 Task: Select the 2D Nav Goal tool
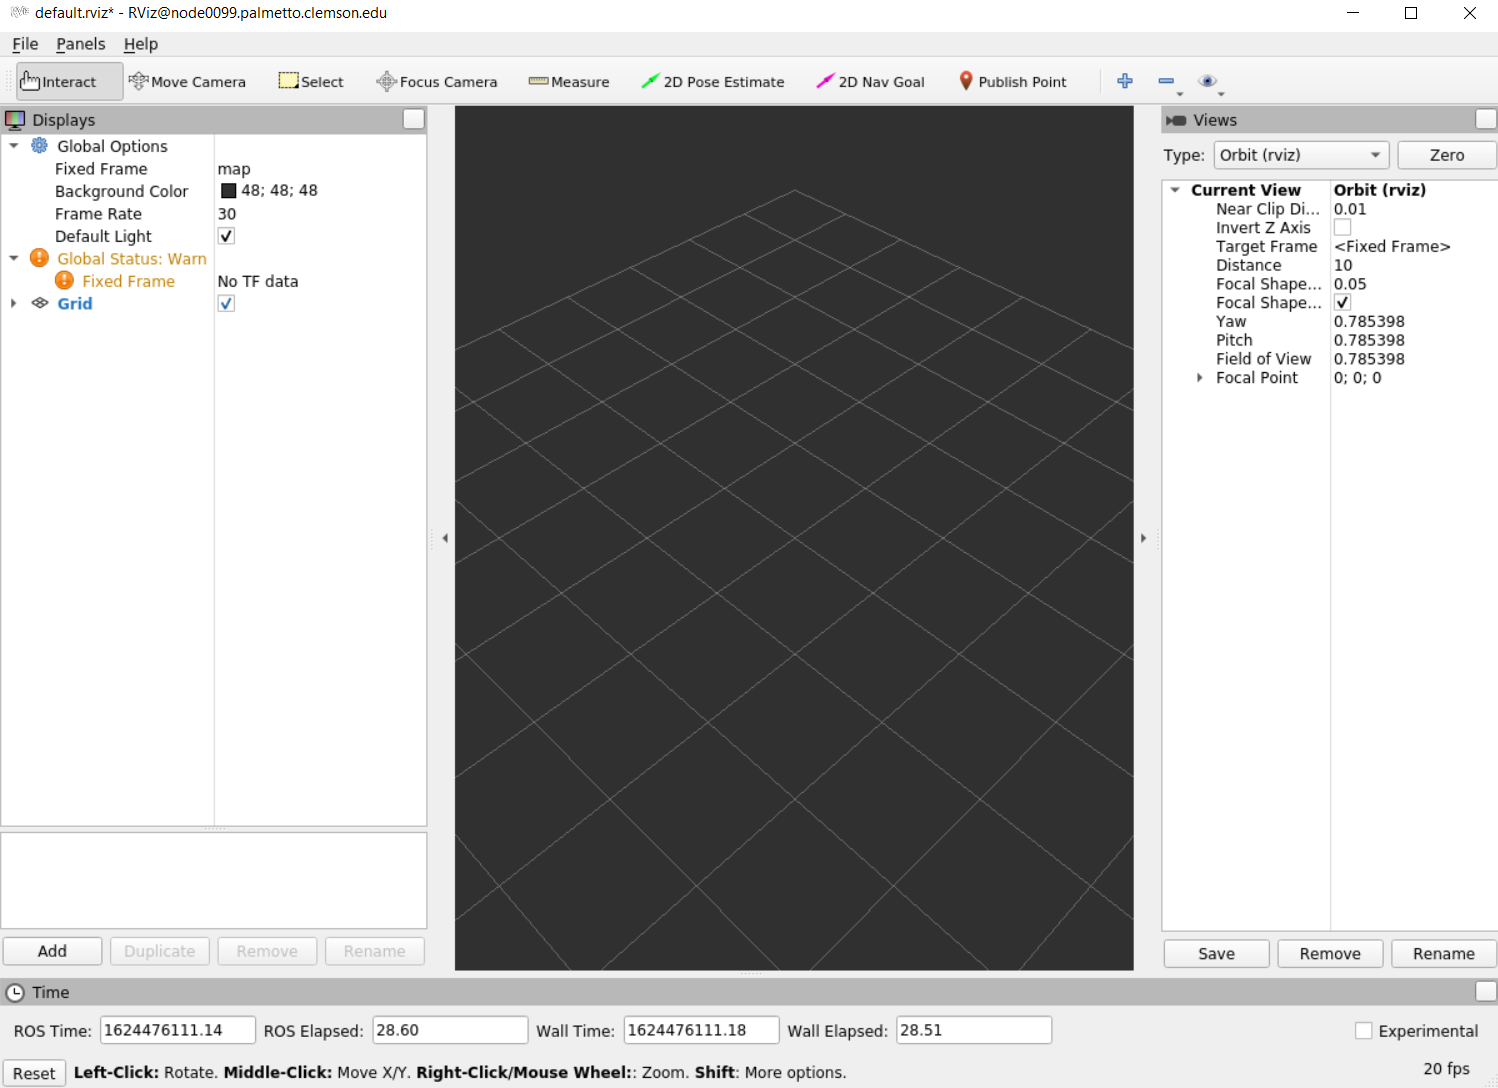pos(871,82)
